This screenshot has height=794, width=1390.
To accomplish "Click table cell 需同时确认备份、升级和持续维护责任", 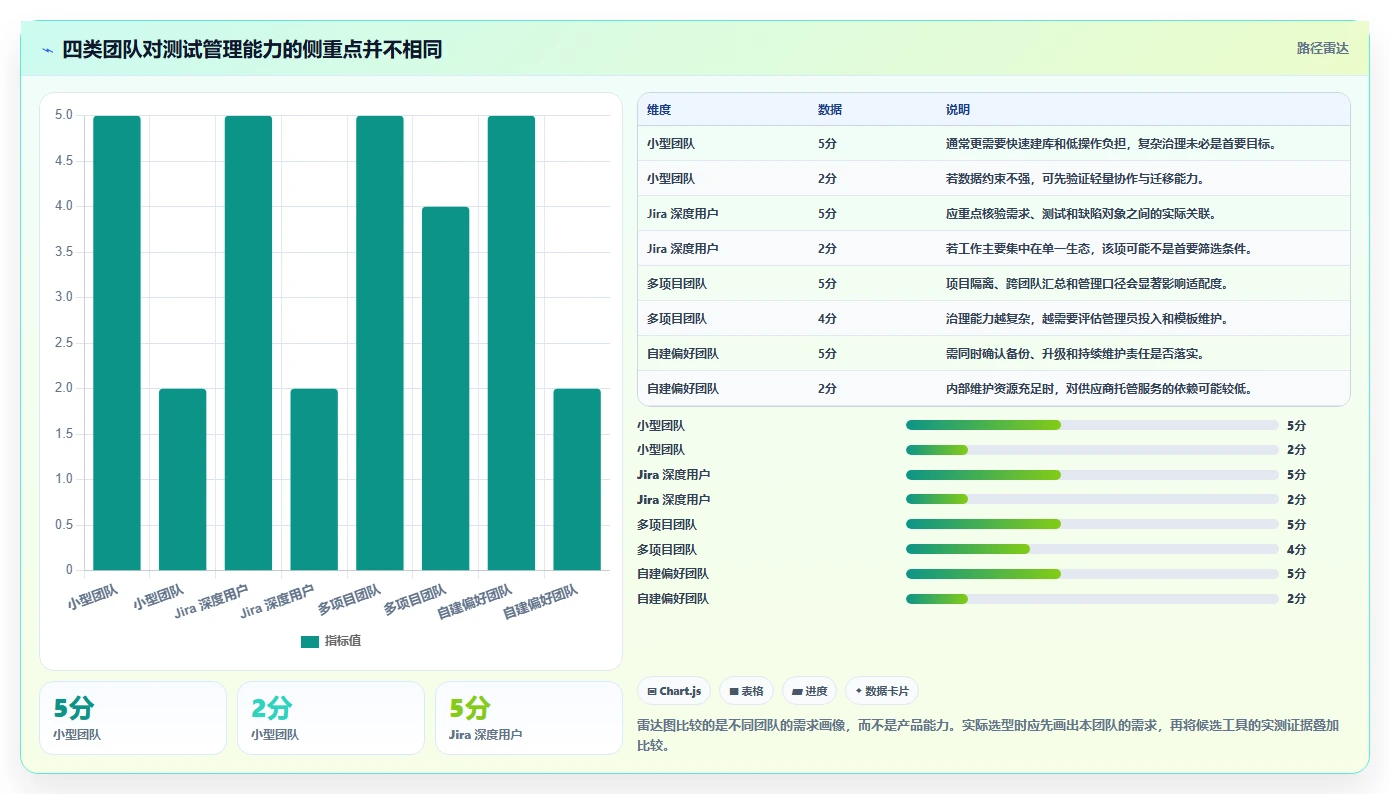I will coord(1075,354).
